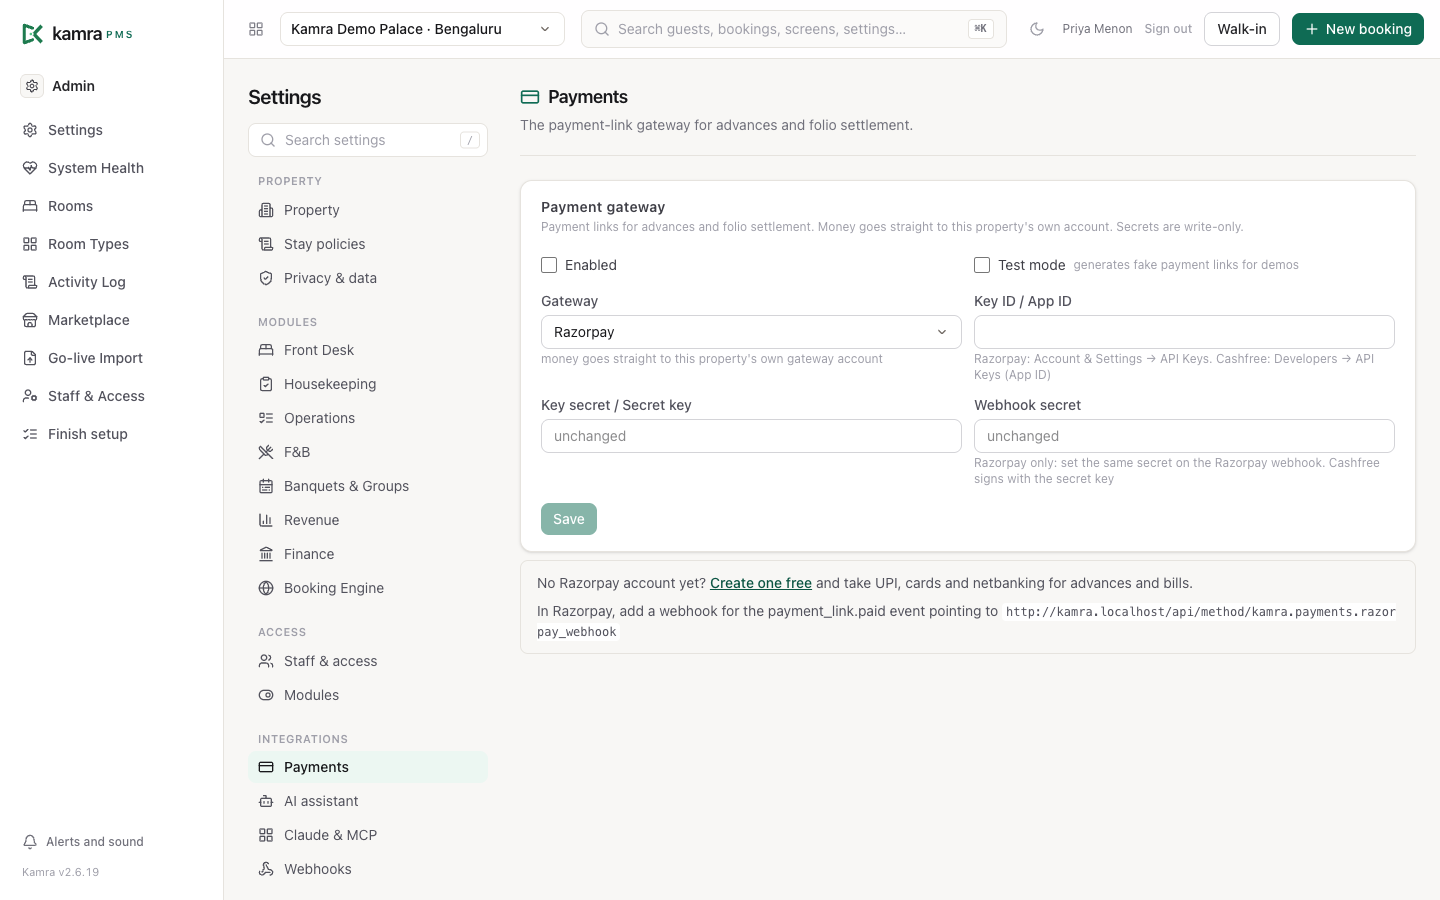Click the Go-live Import file icon
Image resolution: width=1440 pixels, height=900 pixels.
point(30,358)
